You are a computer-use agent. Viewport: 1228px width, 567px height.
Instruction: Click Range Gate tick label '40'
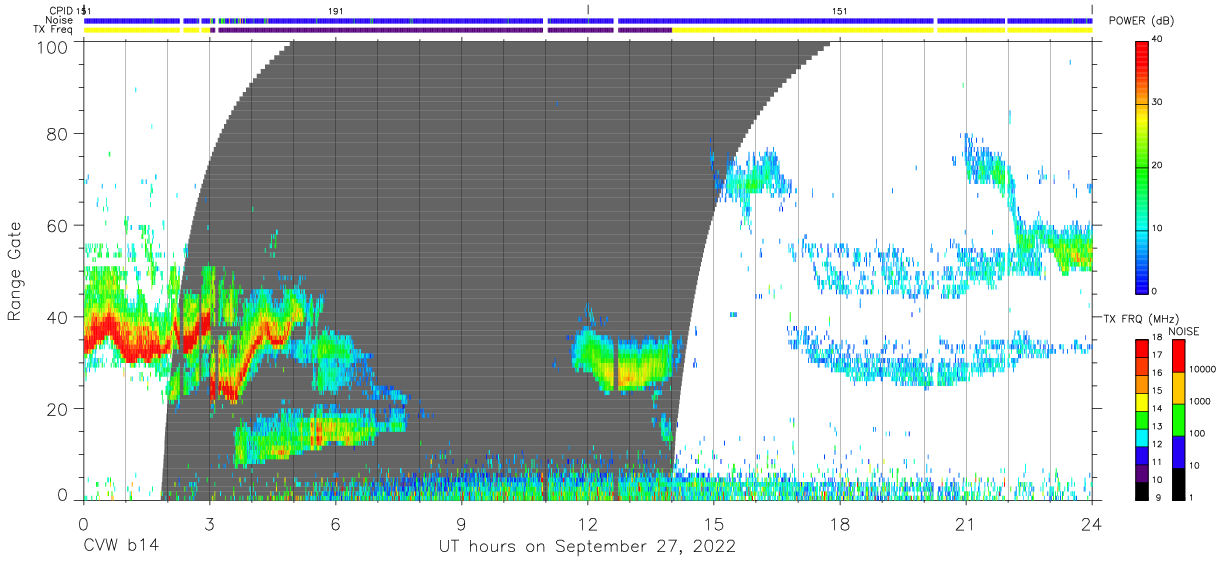coord(59,317)
